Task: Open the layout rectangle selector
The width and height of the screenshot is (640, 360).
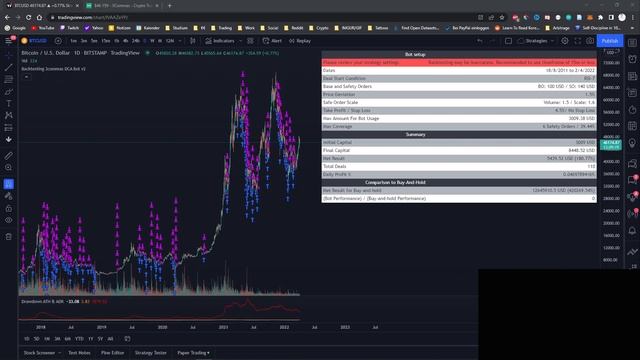Action: click(508, 41)
